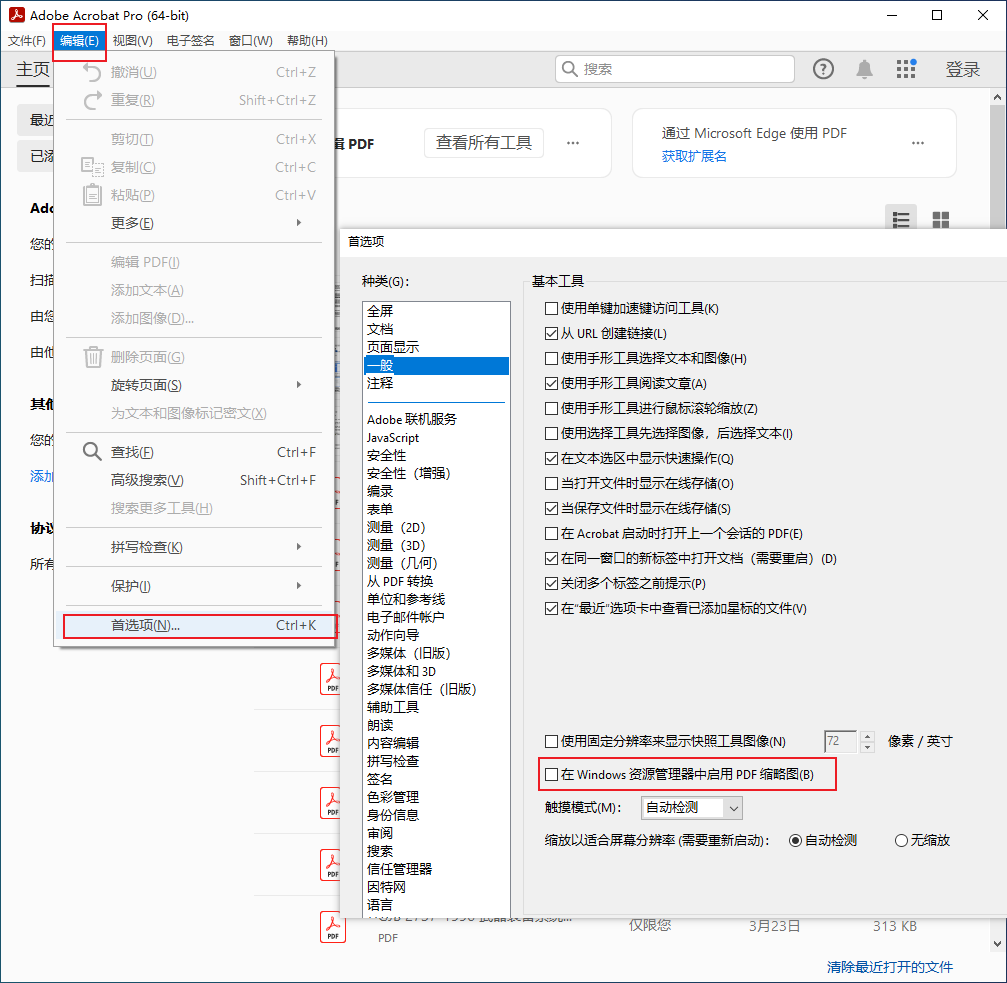Select 注释 category

tap(436, 383)
